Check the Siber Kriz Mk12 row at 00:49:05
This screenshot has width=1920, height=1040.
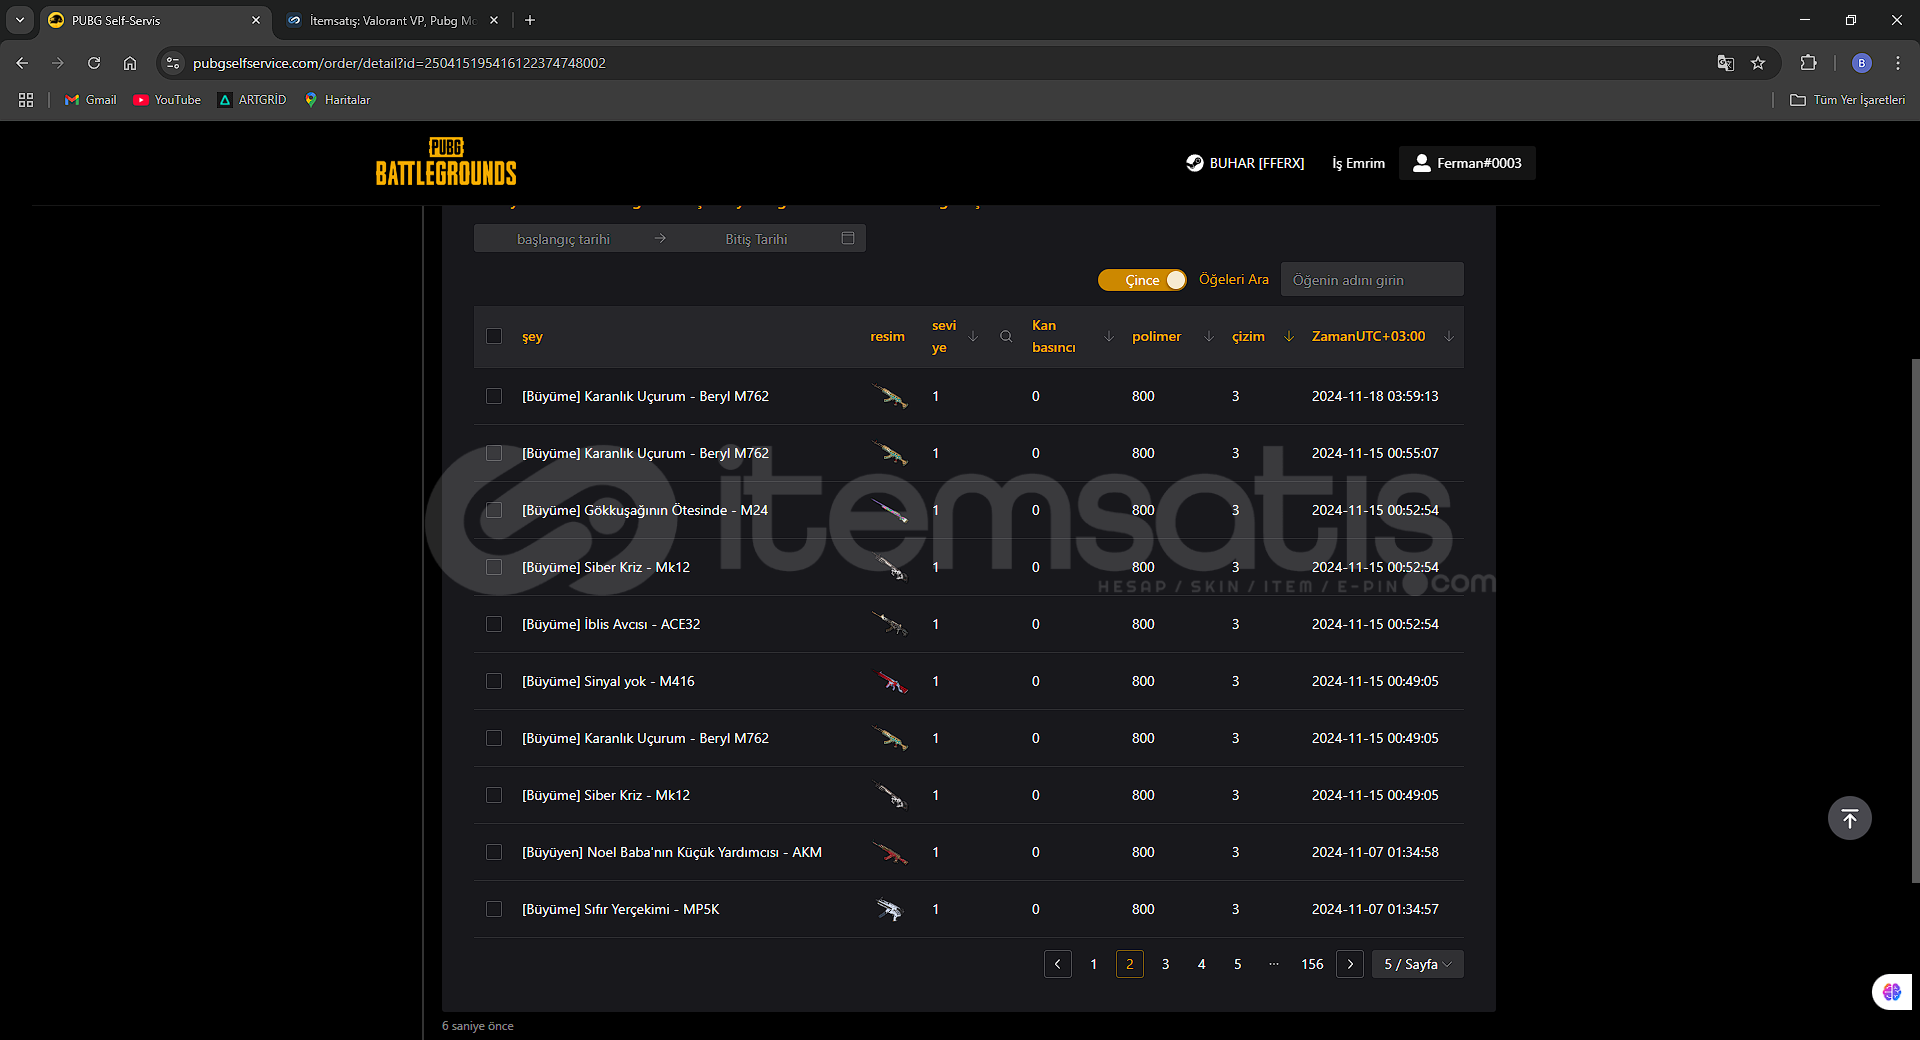[494, 795]
